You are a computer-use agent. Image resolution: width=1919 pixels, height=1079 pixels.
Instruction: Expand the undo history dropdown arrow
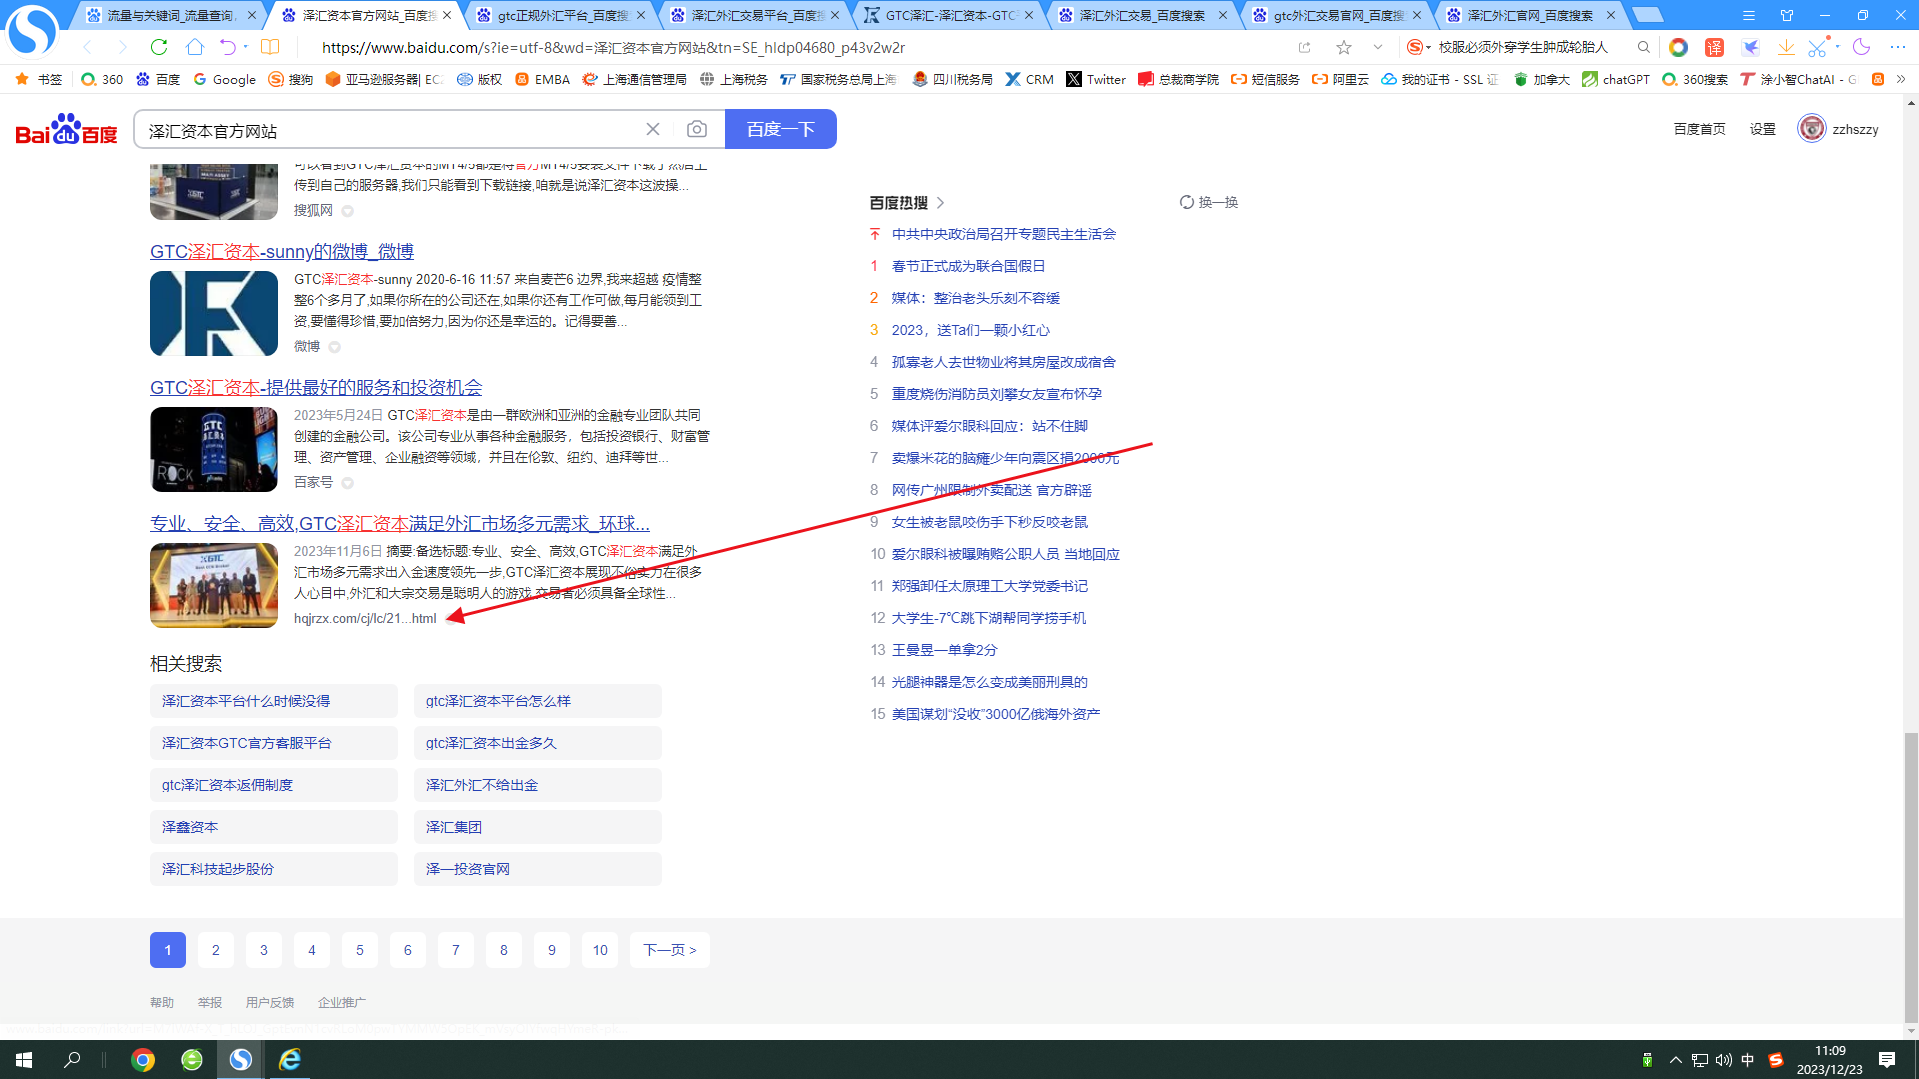point(246,47)
